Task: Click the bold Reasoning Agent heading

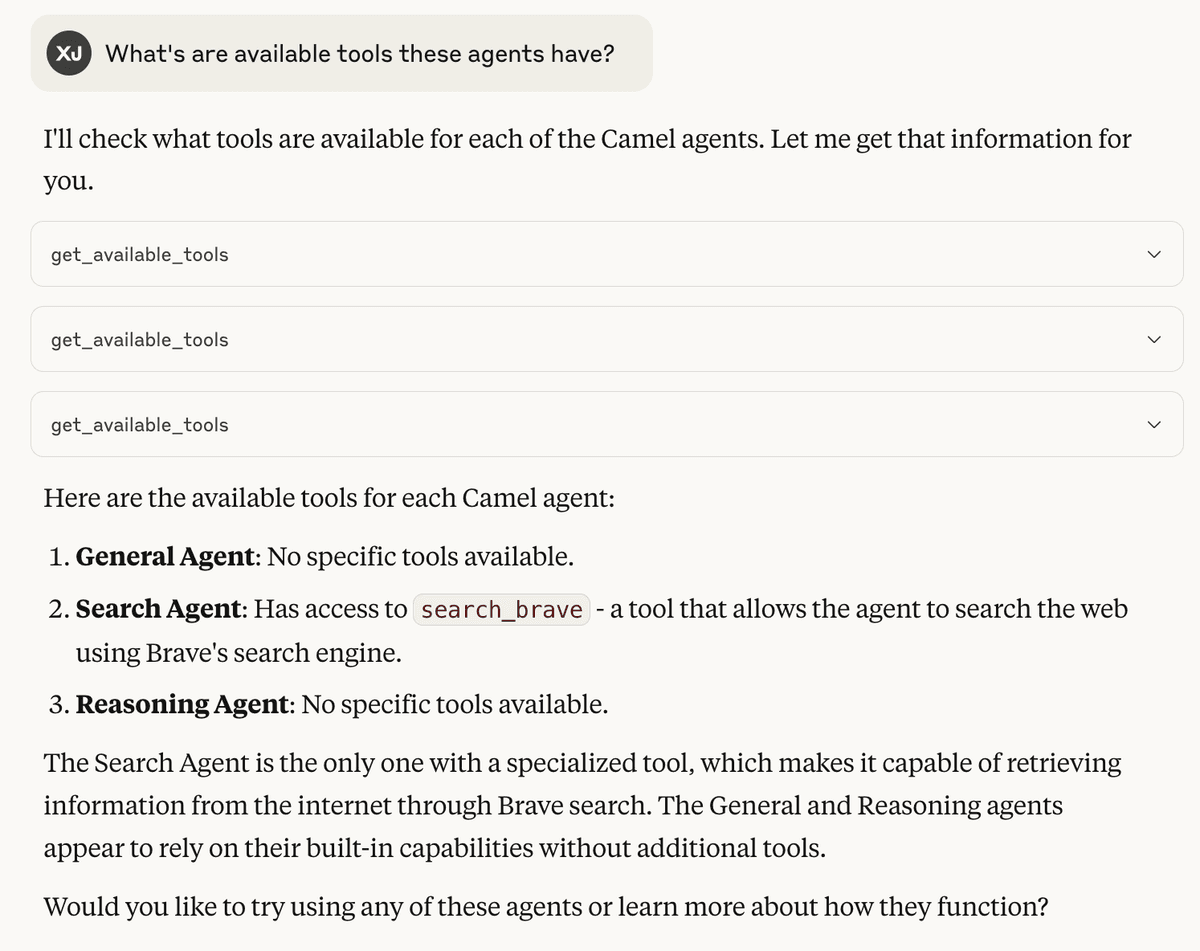Action: pos(182,704)
